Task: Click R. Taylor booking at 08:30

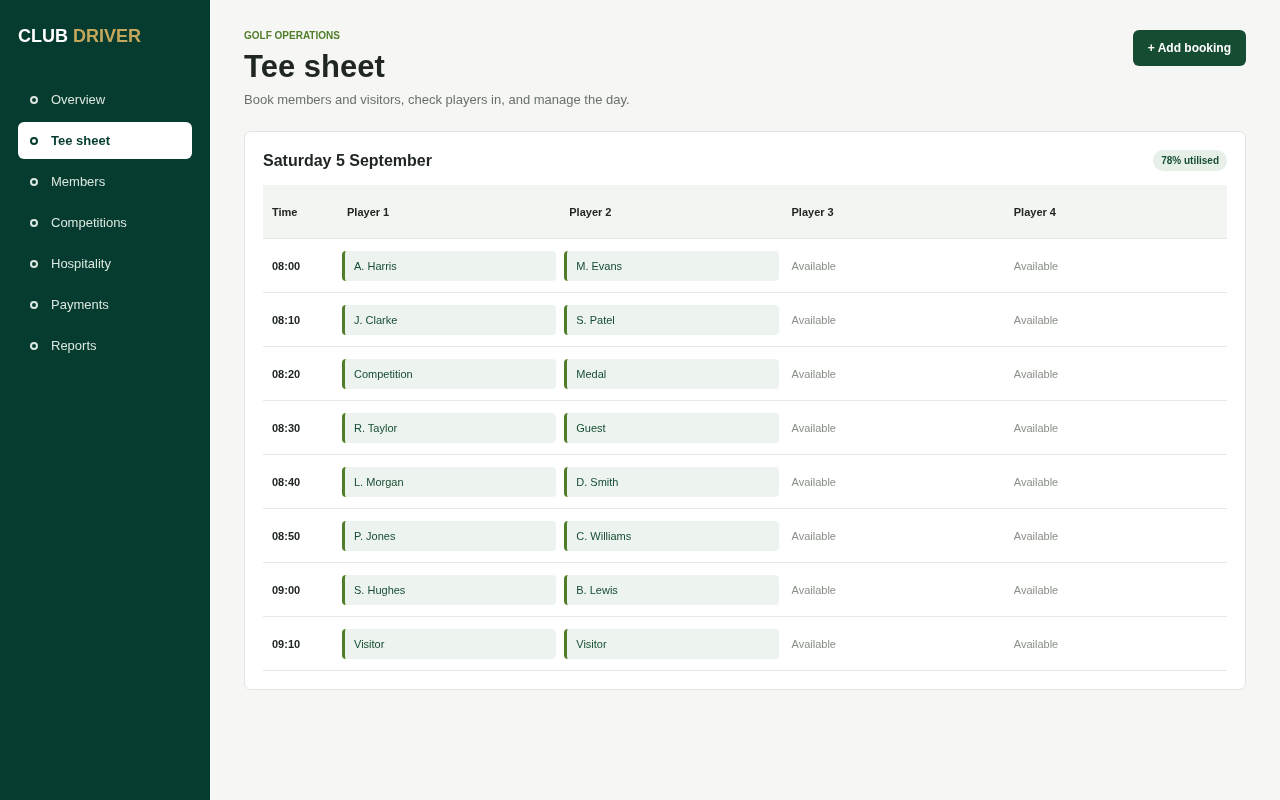Action: 449,428
